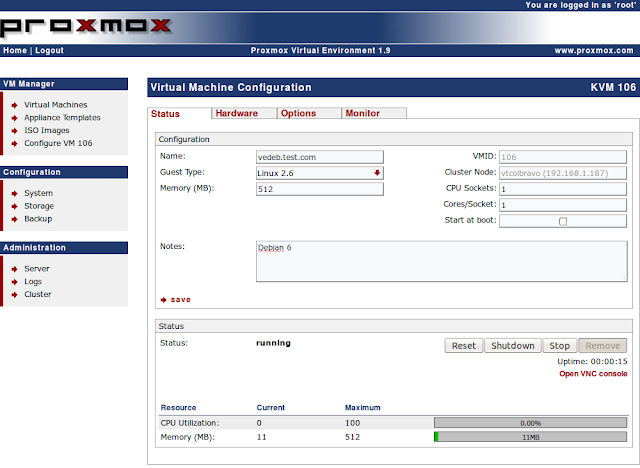Image resolution: width=640 pixels, height=468 pixels.
Task: Visit www.proxmox.com link
Action: coord(594,50)
